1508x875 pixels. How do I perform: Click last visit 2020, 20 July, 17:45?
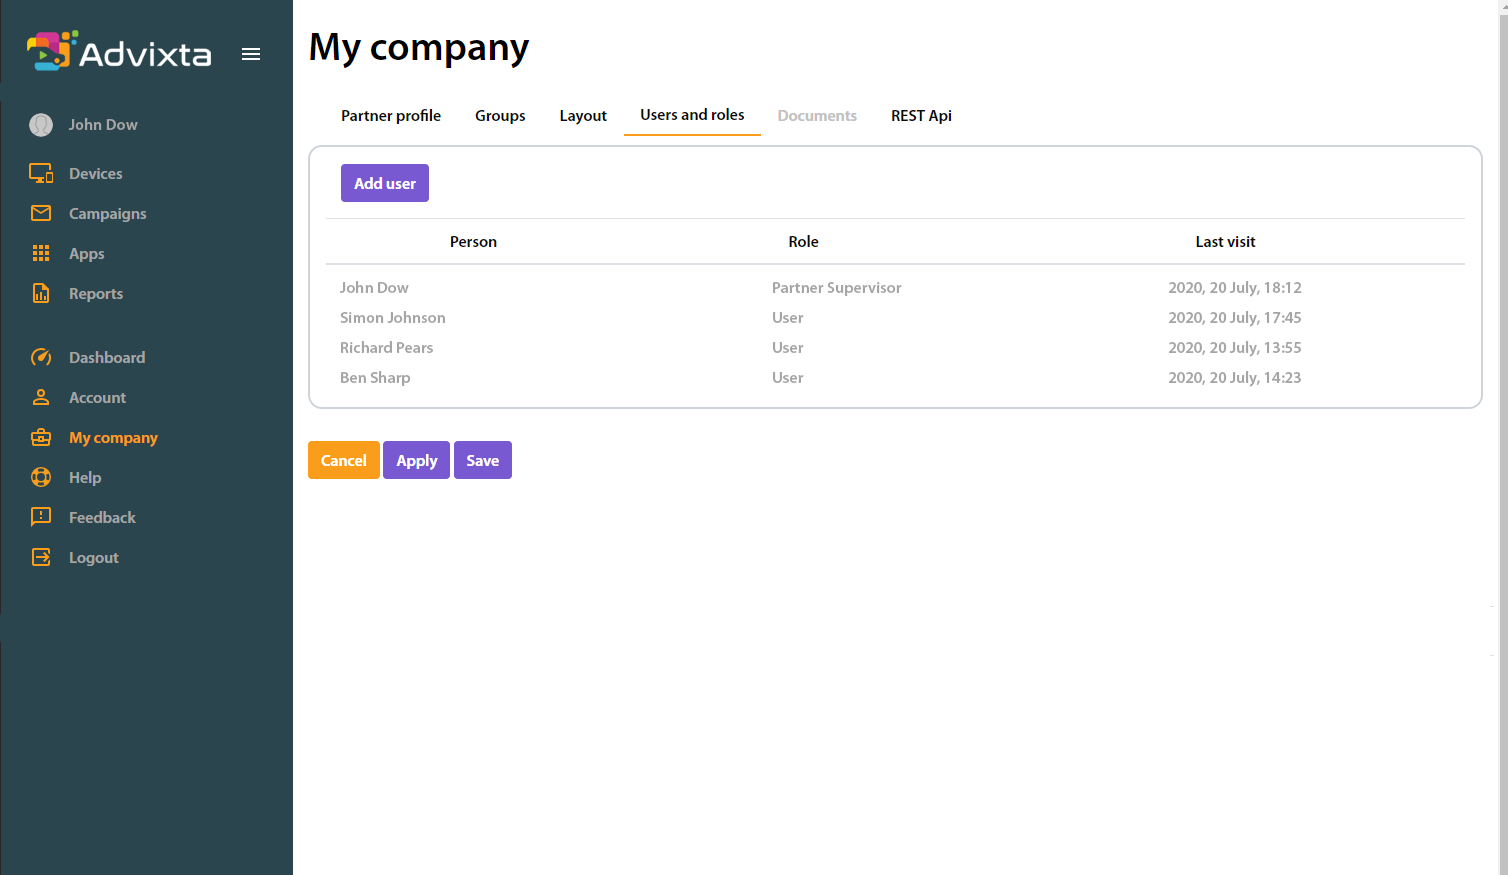[1235, 318]
